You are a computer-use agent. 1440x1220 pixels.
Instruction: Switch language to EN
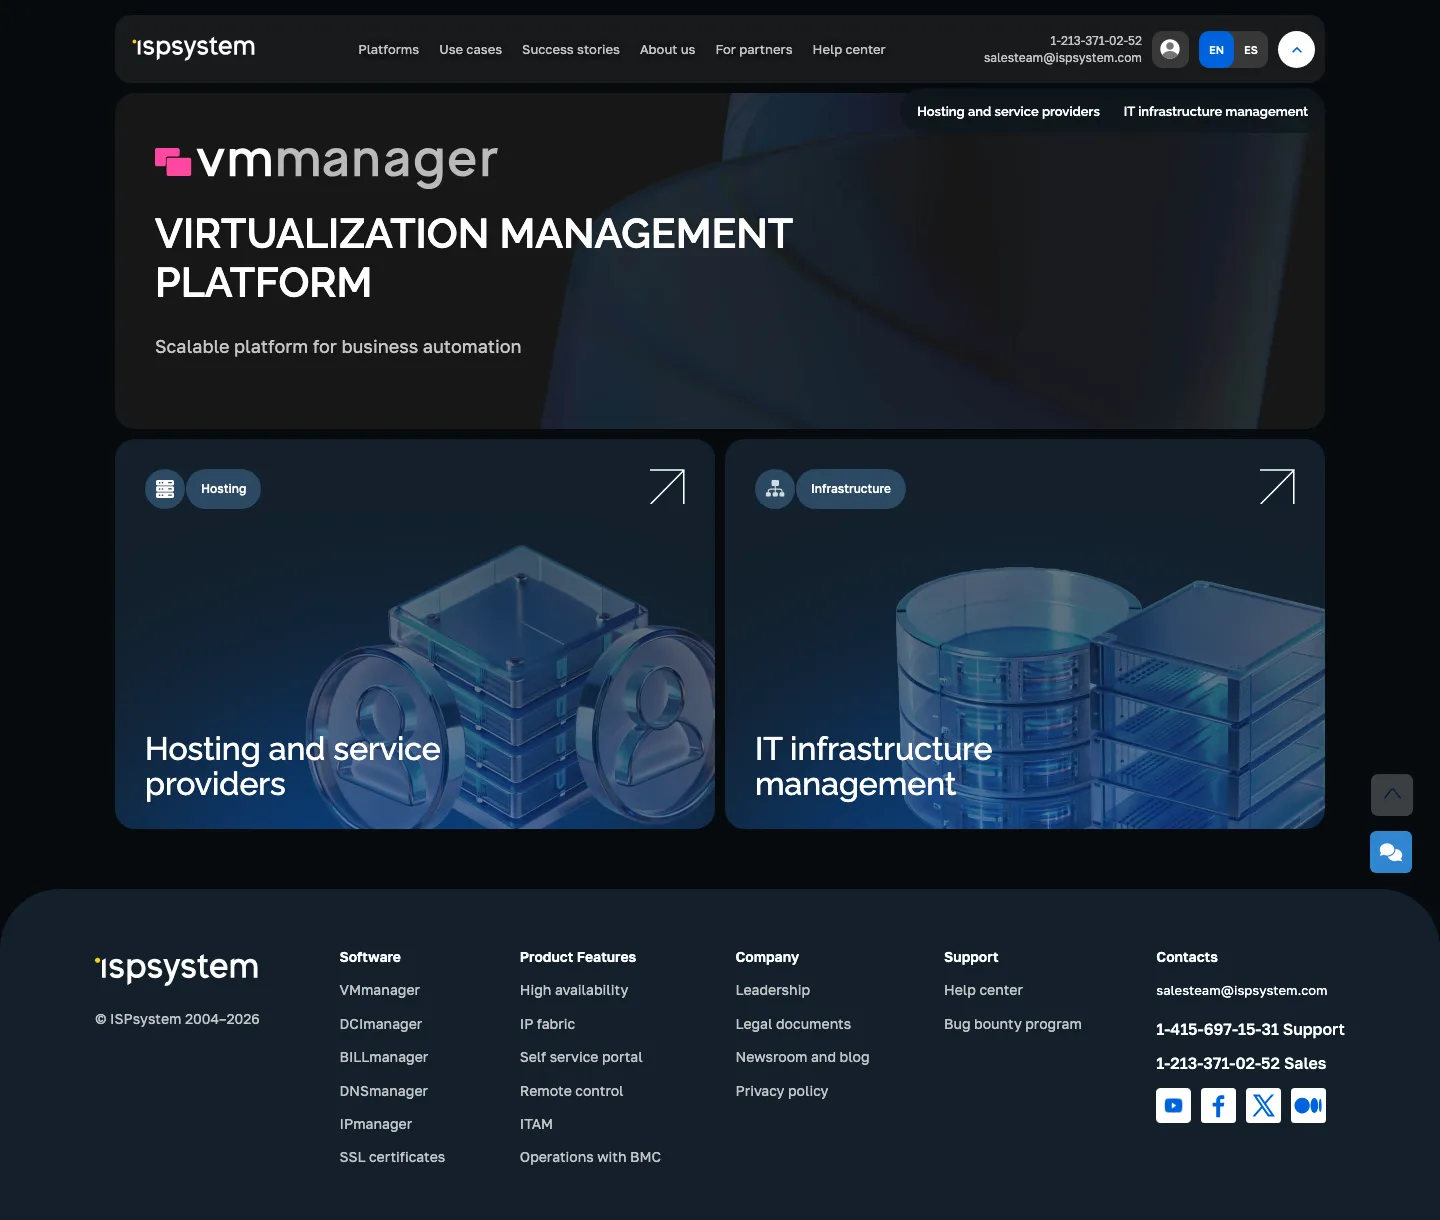pos(1216,49)
